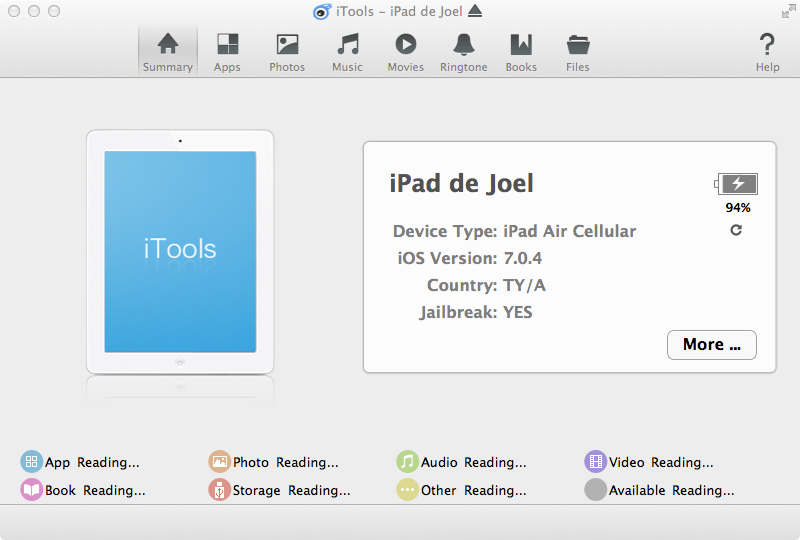Click the charging battery icon
Viewport: 800px width, 540px height.
coord(736,184)
